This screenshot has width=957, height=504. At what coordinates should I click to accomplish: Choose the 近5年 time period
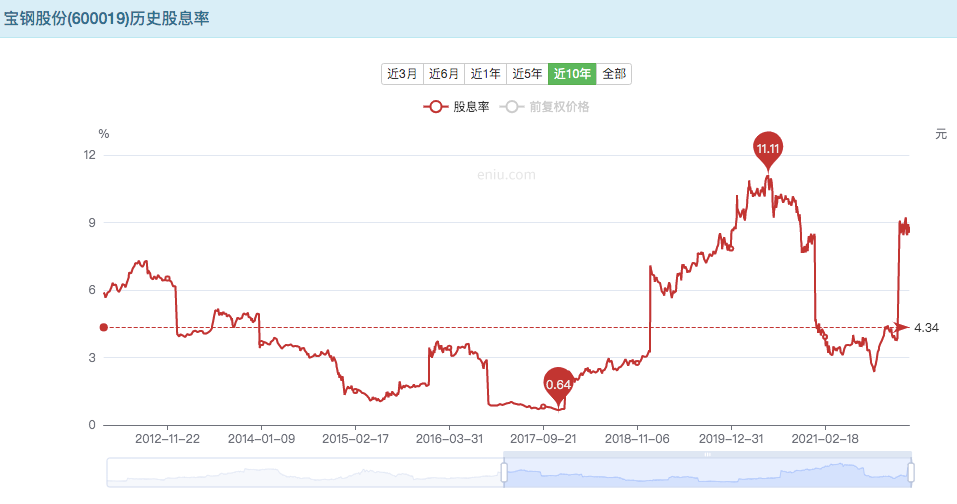point(527,73)
